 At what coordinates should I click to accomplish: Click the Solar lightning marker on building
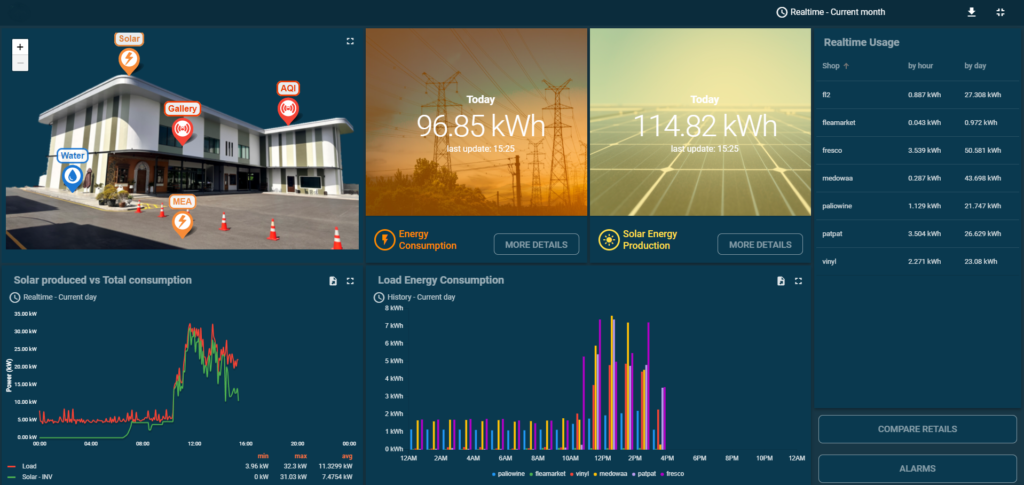(x=128, y=60)
